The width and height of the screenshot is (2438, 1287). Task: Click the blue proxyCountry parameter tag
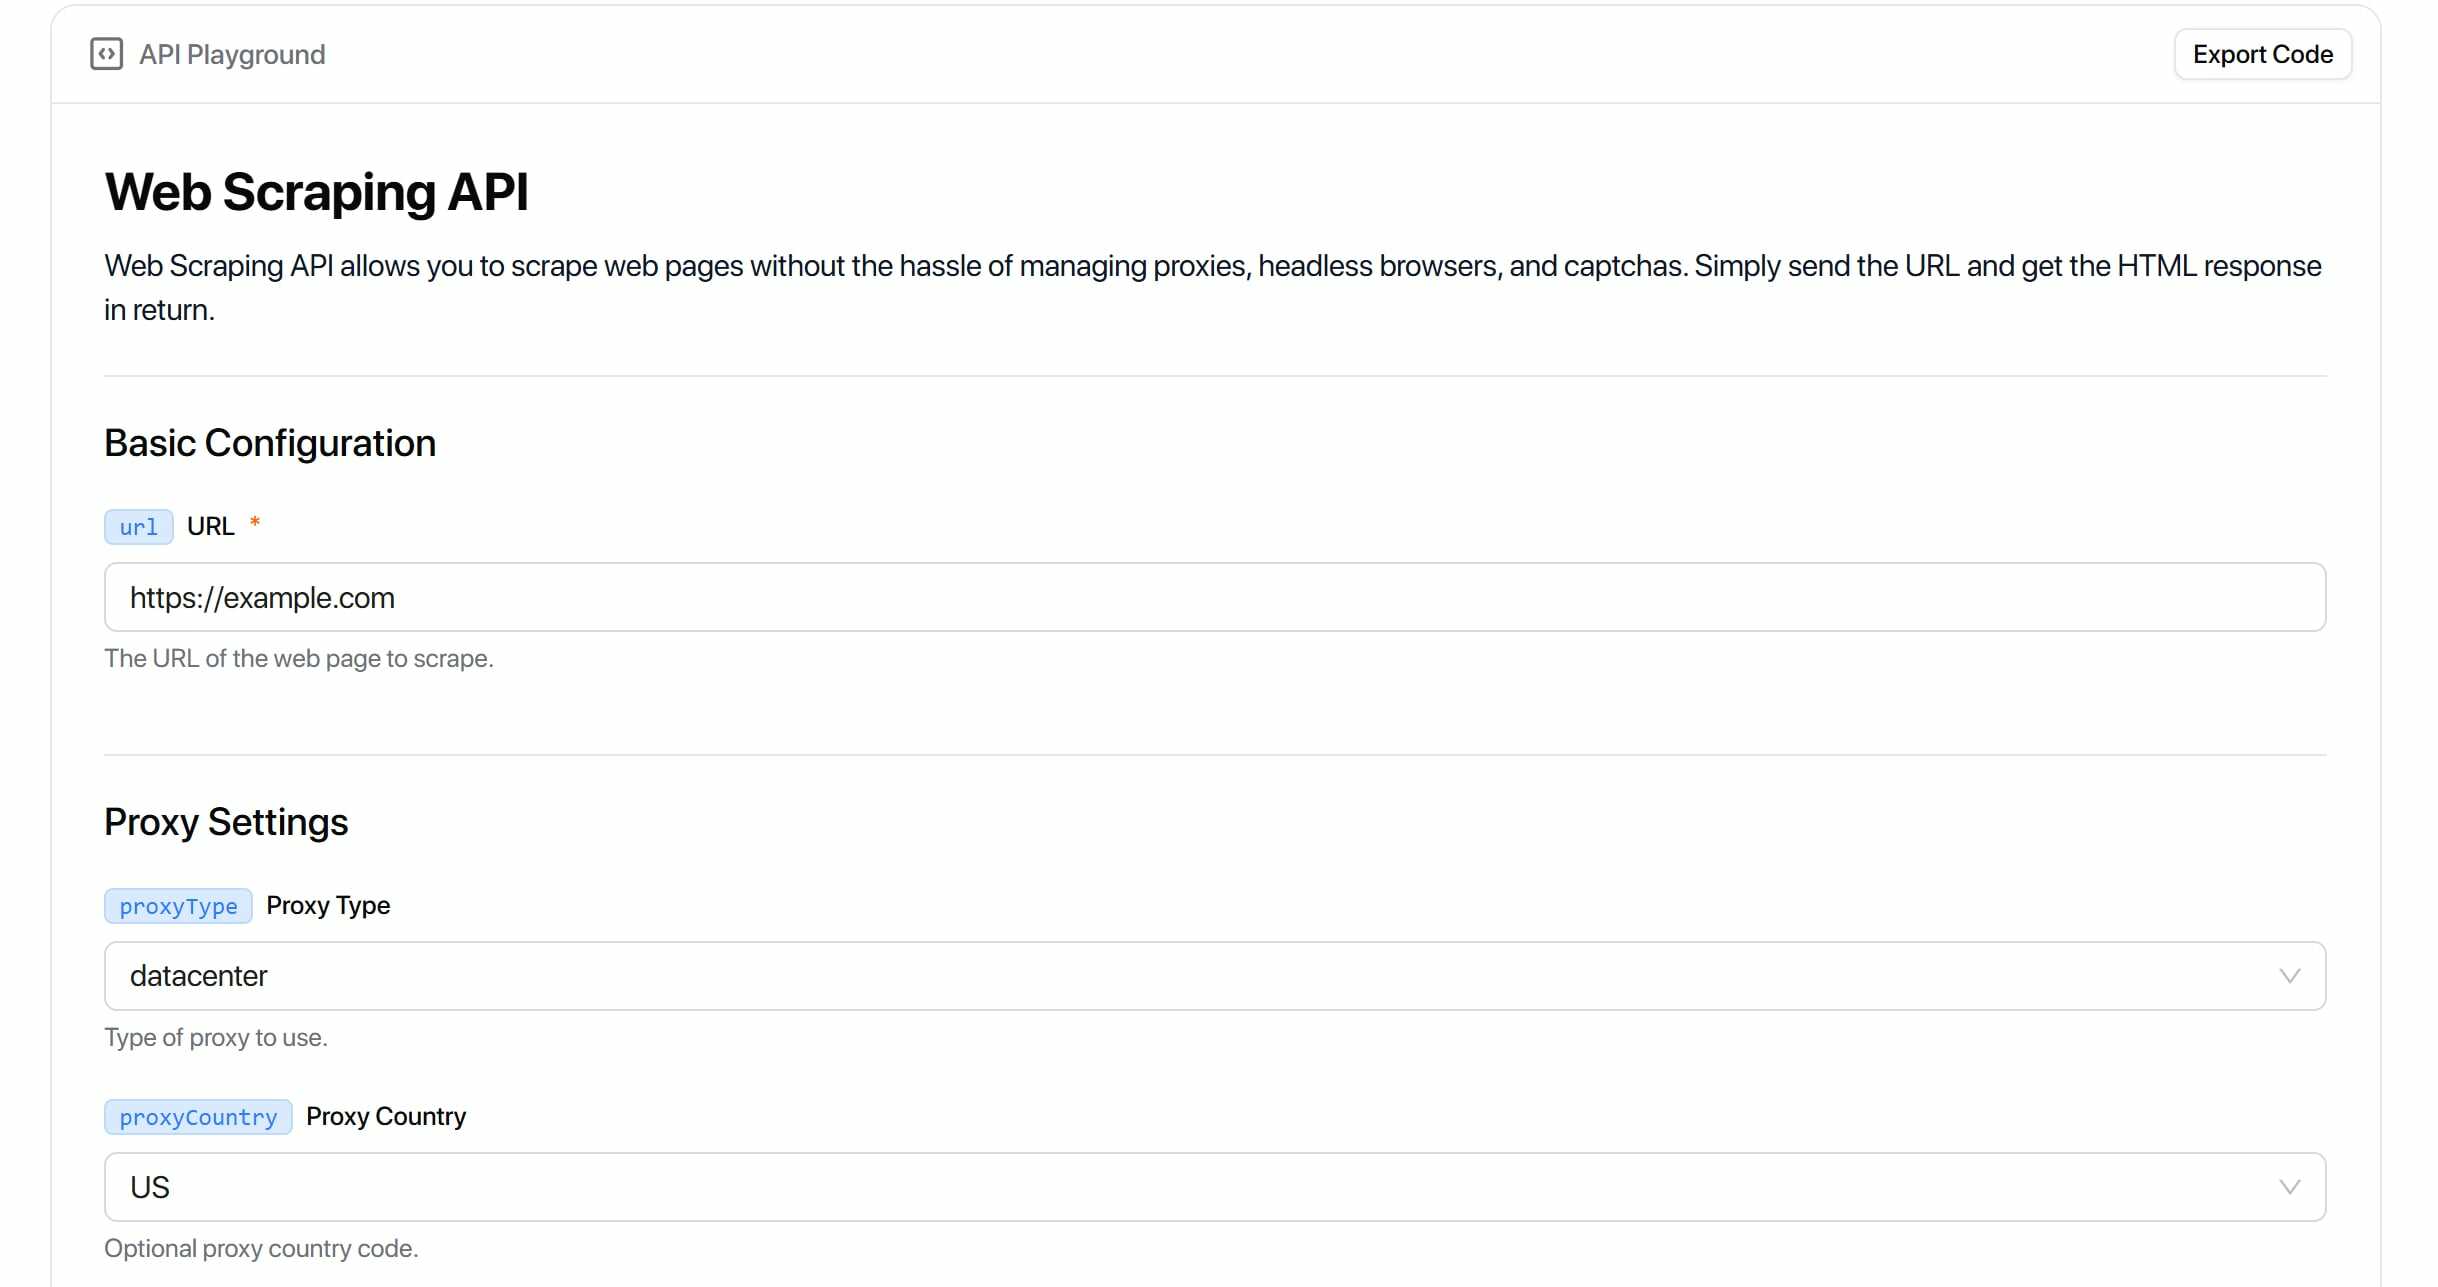(x=198, y=1117)
